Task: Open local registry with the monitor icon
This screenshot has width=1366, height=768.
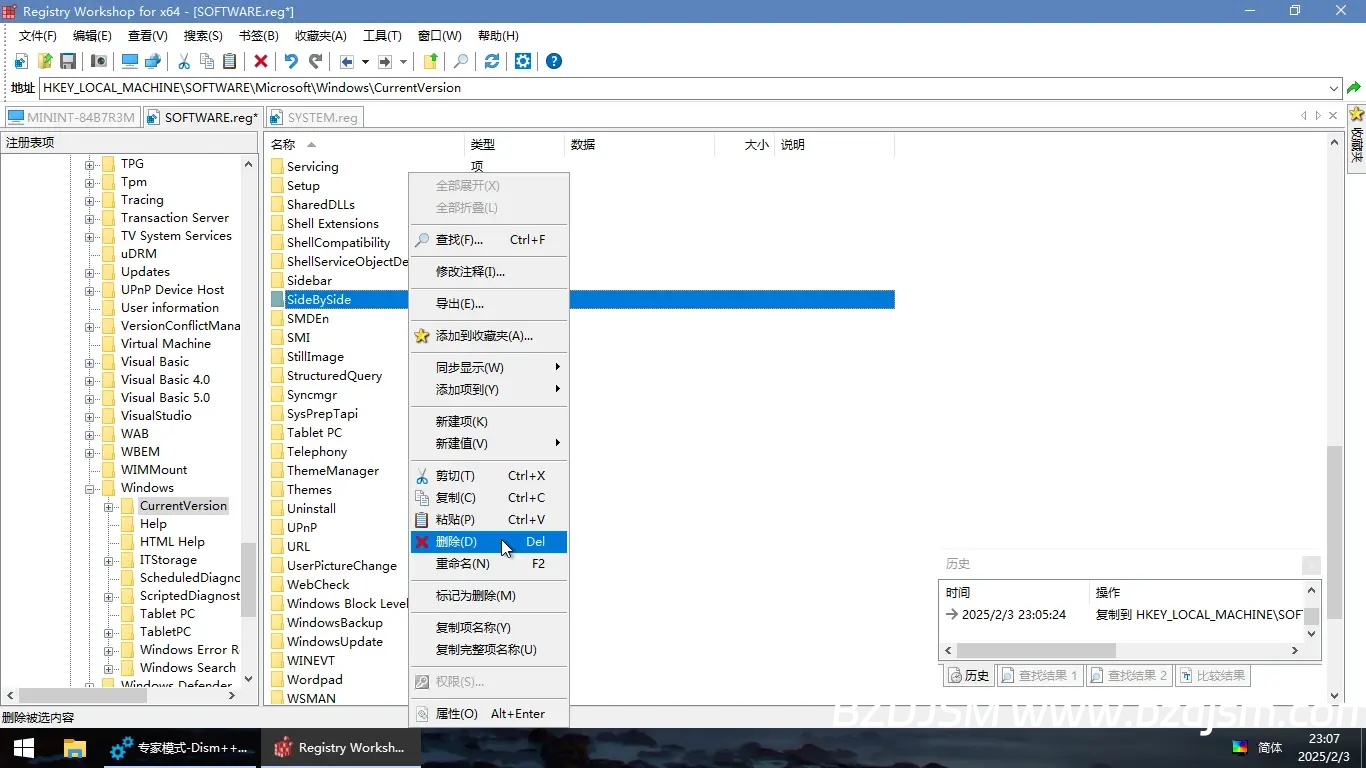Action: pos(130,61)
